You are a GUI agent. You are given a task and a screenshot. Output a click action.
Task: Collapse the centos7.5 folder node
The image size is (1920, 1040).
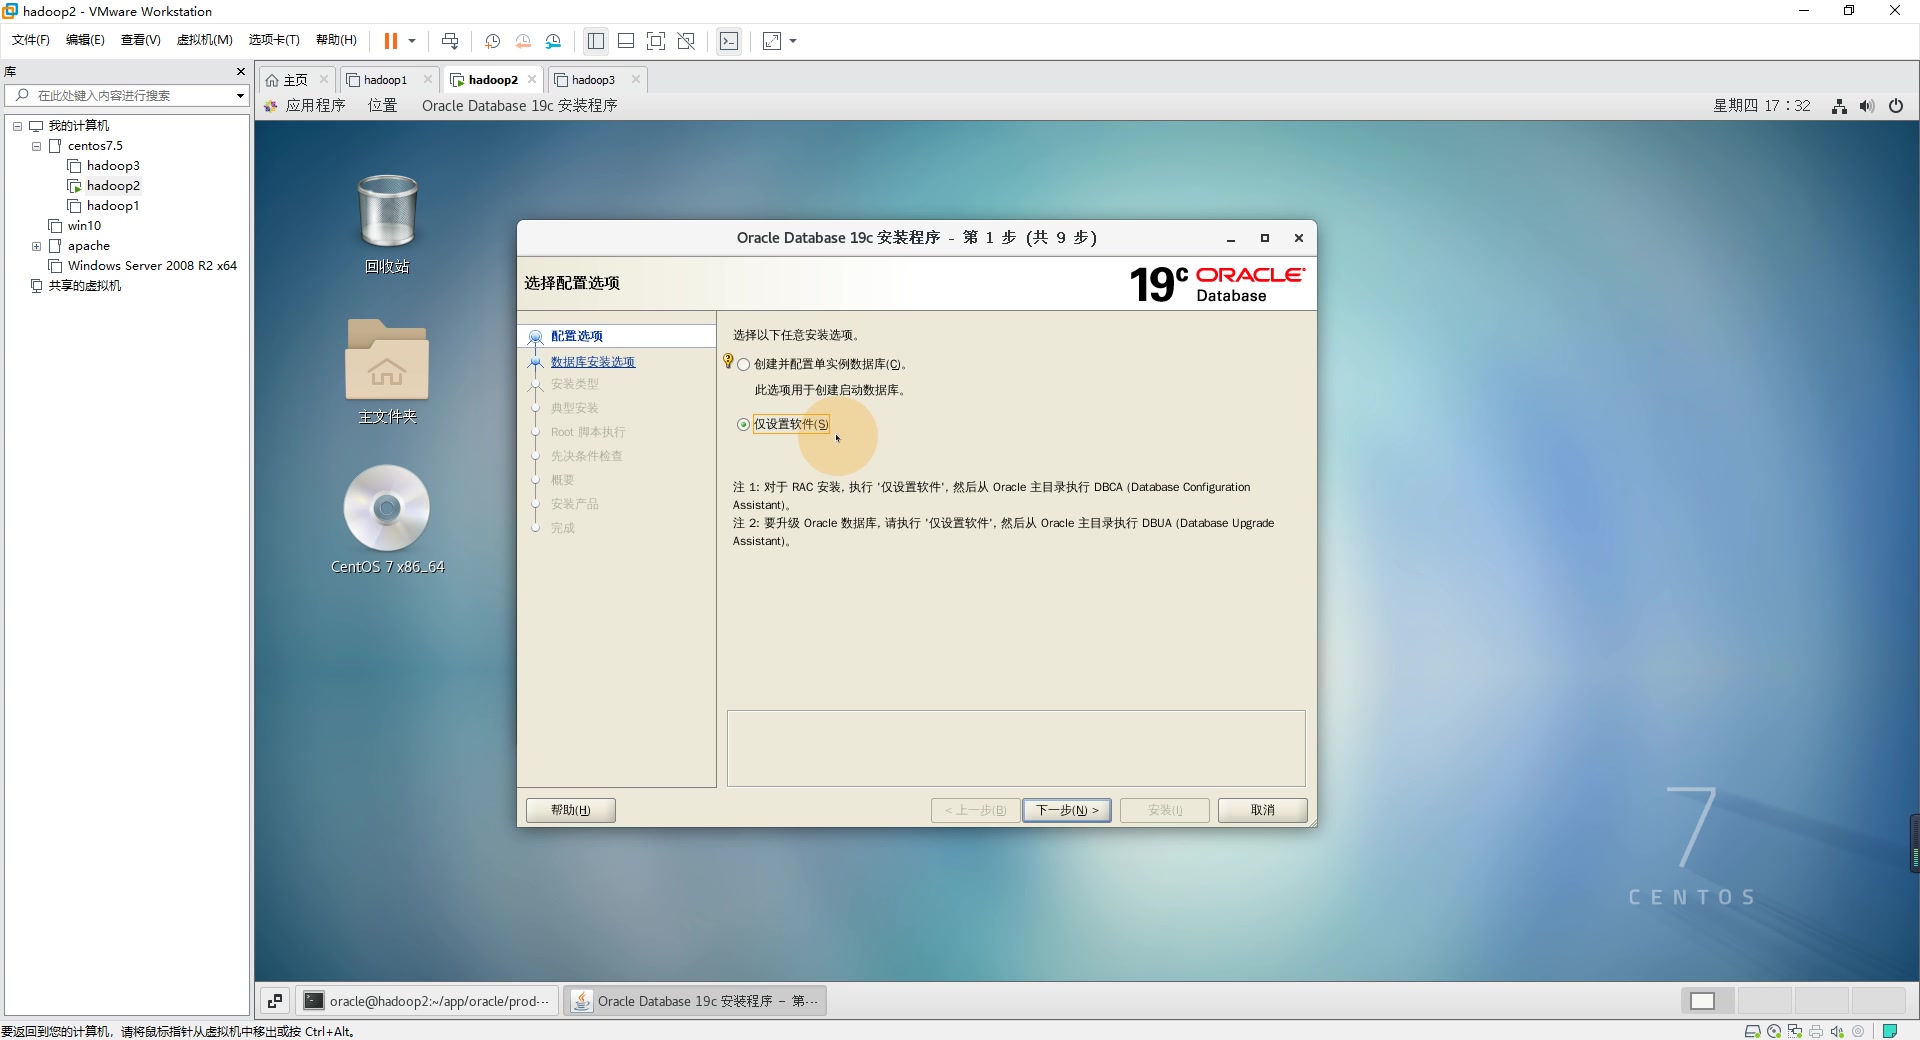(x=36, y=146)
